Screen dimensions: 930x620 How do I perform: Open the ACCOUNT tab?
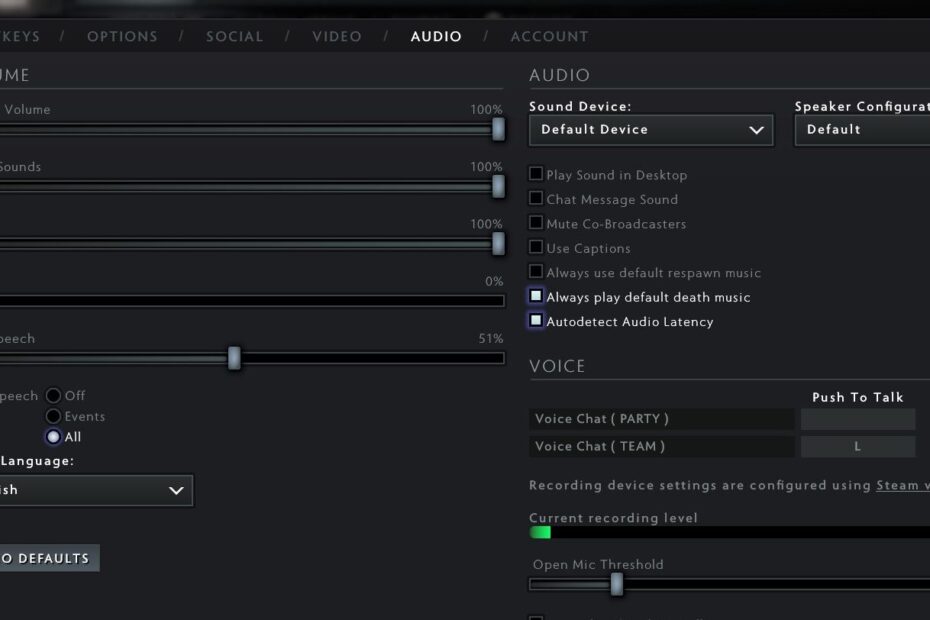click(x=549, y=36)
